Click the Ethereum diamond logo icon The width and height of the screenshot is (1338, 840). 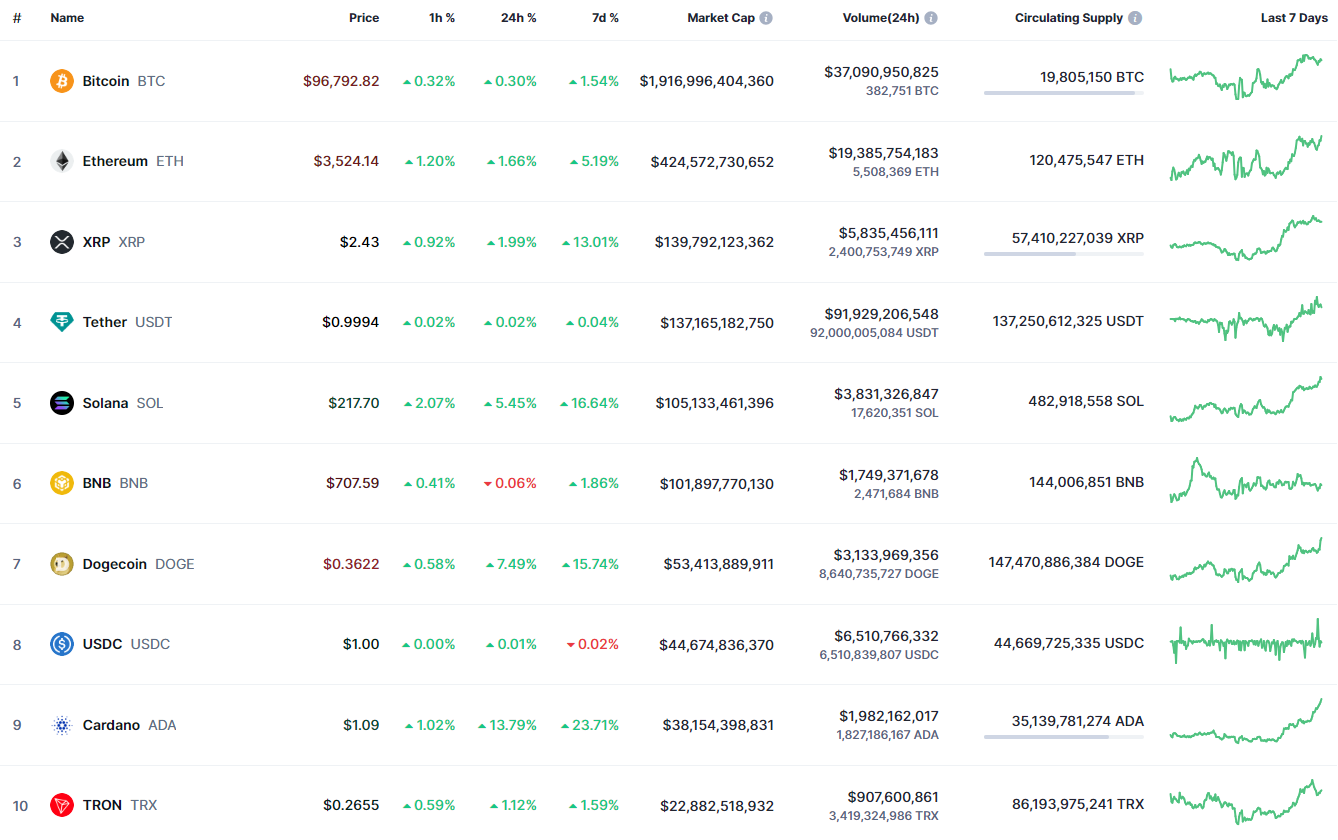point(62,161)
